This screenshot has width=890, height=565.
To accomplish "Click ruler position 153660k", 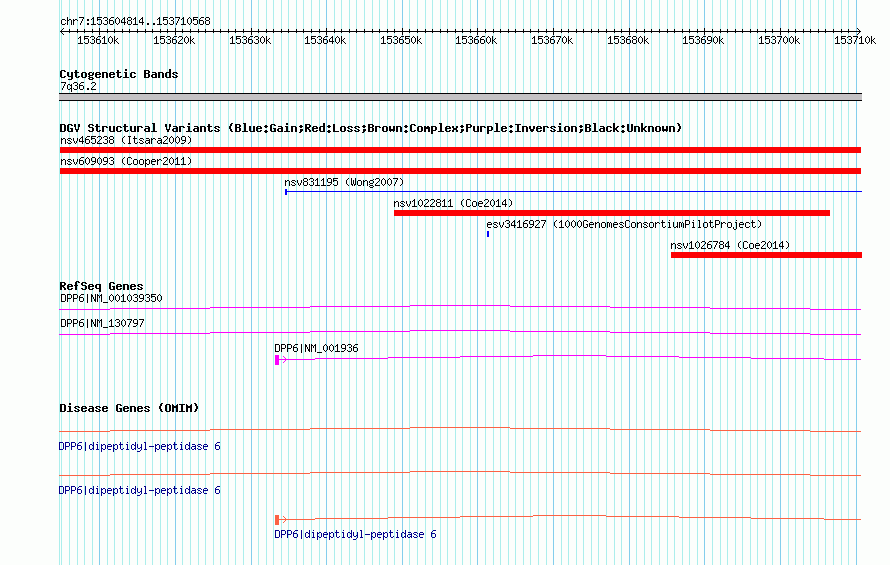I will (476, 40).
